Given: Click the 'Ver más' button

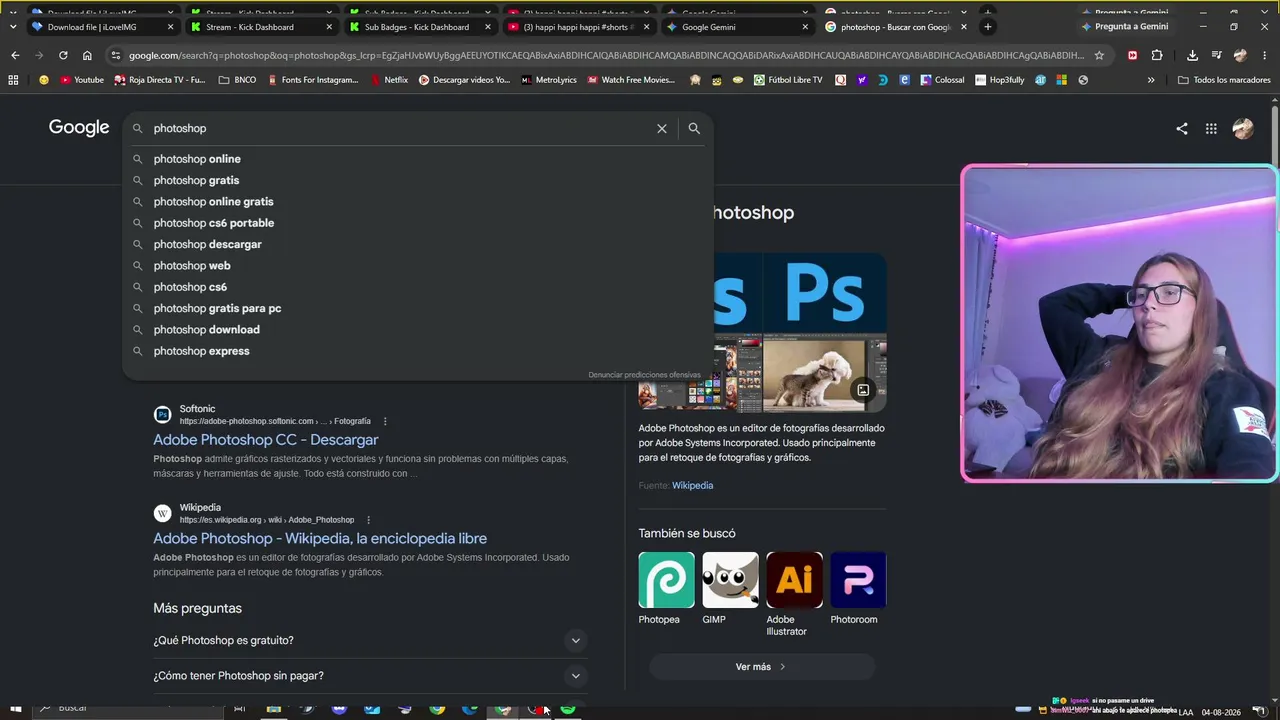Looking at the screenshot, I should (762, 667).
